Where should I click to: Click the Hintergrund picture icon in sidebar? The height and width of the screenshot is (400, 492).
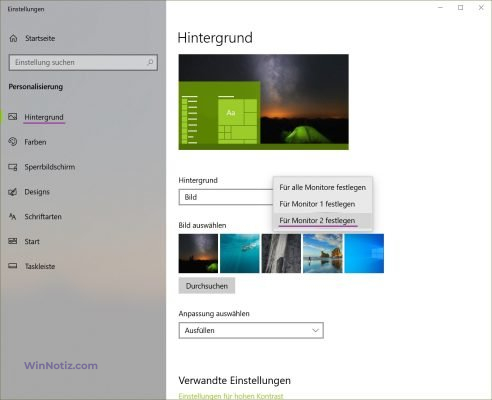pos(13,117)
